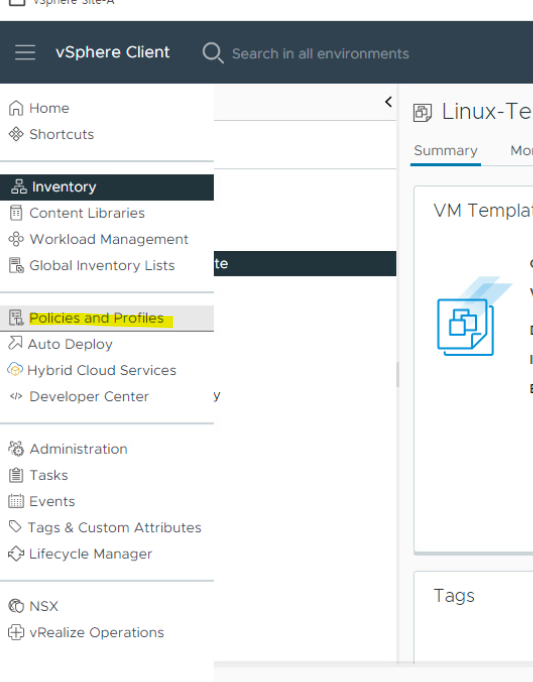Select the highlighted inventory tree row
The width and height of the screenshot is (533, 682).
(305, 264)
